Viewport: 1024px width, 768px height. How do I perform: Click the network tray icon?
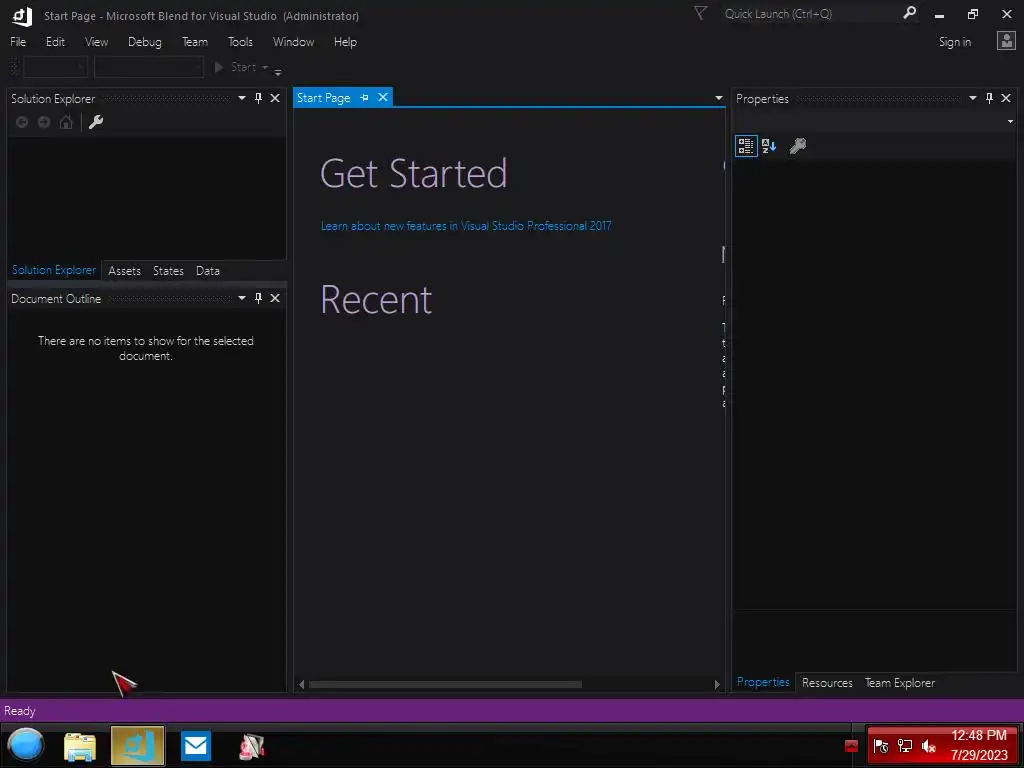pos(904,746)
